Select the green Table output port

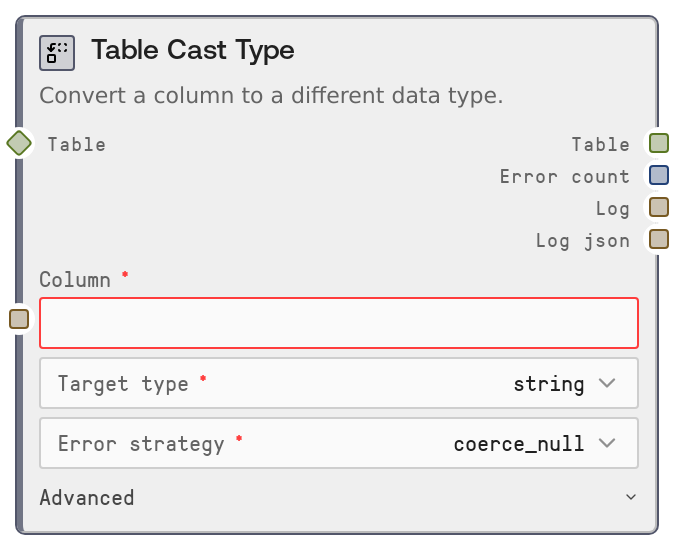pos(658,143)
